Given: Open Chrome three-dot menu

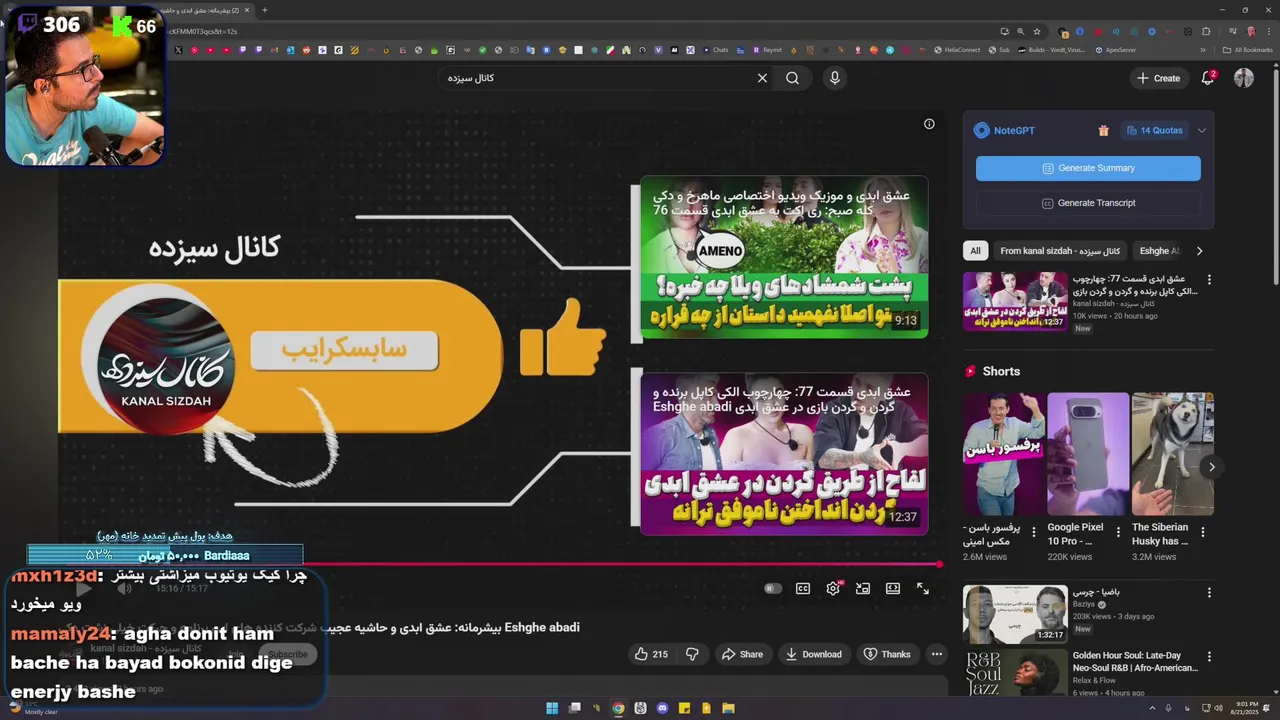Looking at the screenshot, I should point(1268,31).
